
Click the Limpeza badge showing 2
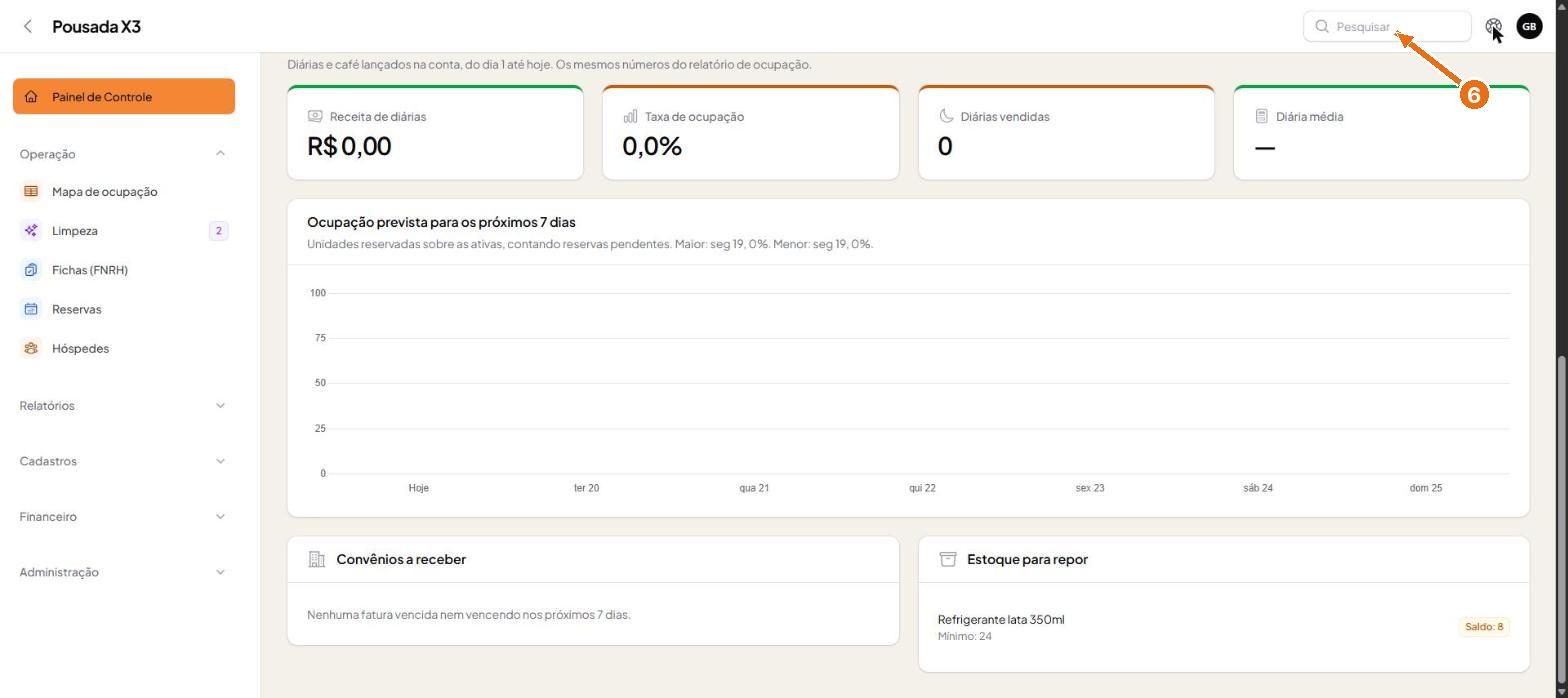[218, 231]
